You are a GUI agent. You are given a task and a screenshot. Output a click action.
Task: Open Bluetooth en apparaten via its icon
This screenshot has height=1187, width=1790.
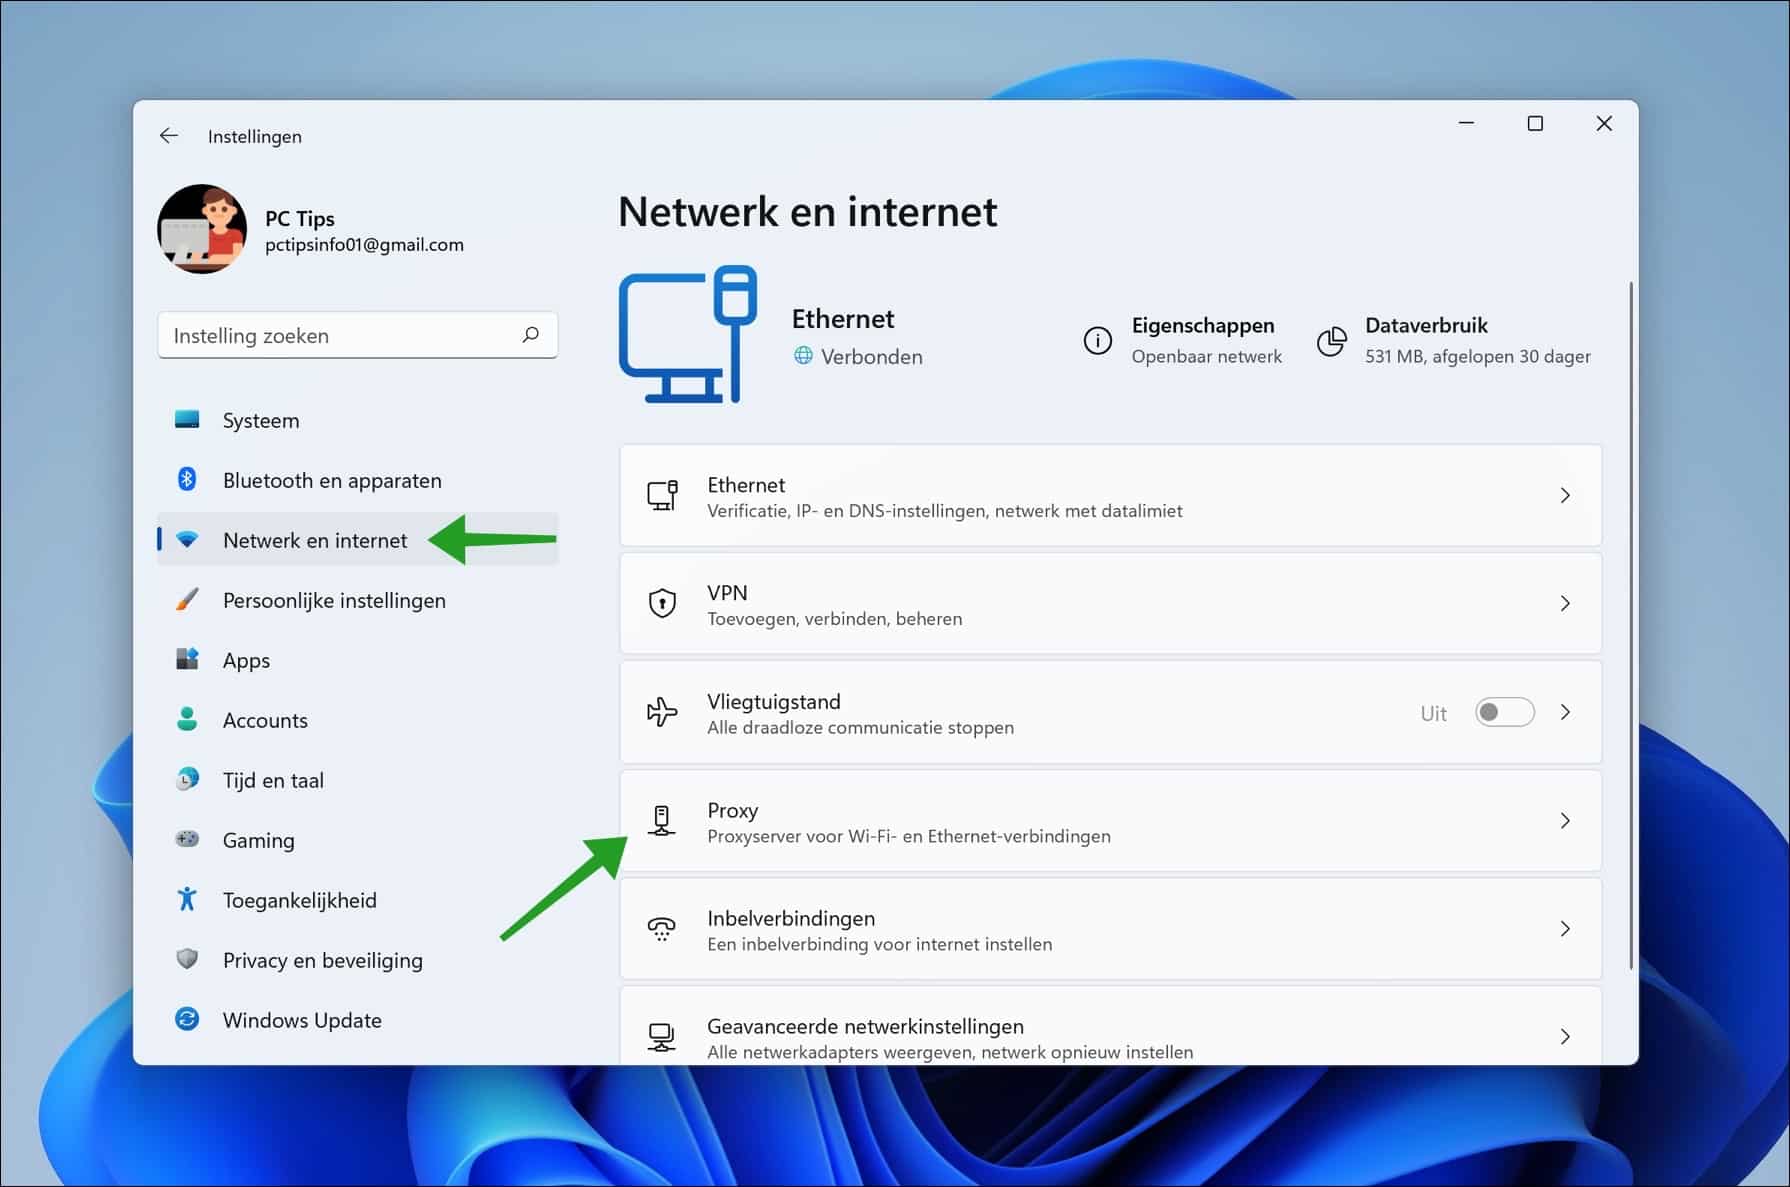pyautogui.click(x=189, y=480)
